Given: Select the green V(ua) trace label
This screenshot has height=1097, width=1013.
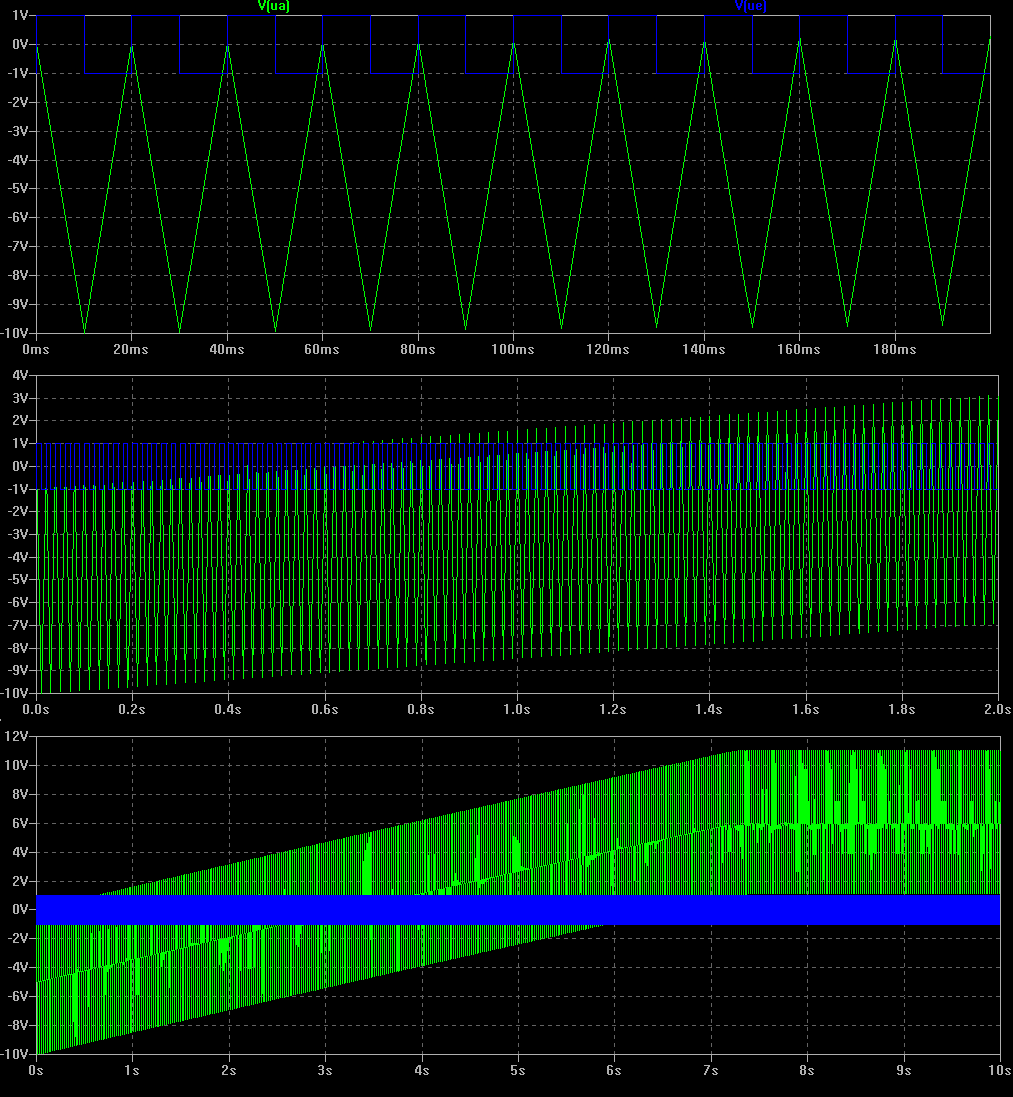Looking at the screenshot, I should coord(274,6).
